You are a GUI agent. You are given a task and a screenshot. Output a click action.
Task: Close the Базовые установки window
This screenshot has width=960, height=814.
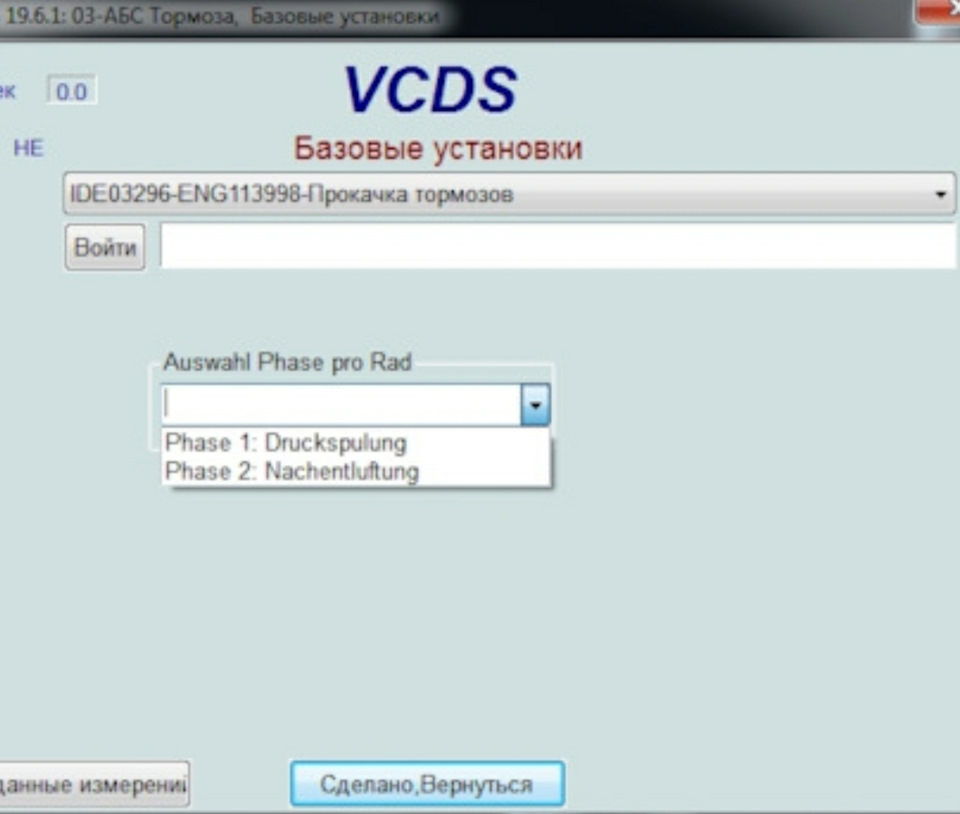click(939, 10)
